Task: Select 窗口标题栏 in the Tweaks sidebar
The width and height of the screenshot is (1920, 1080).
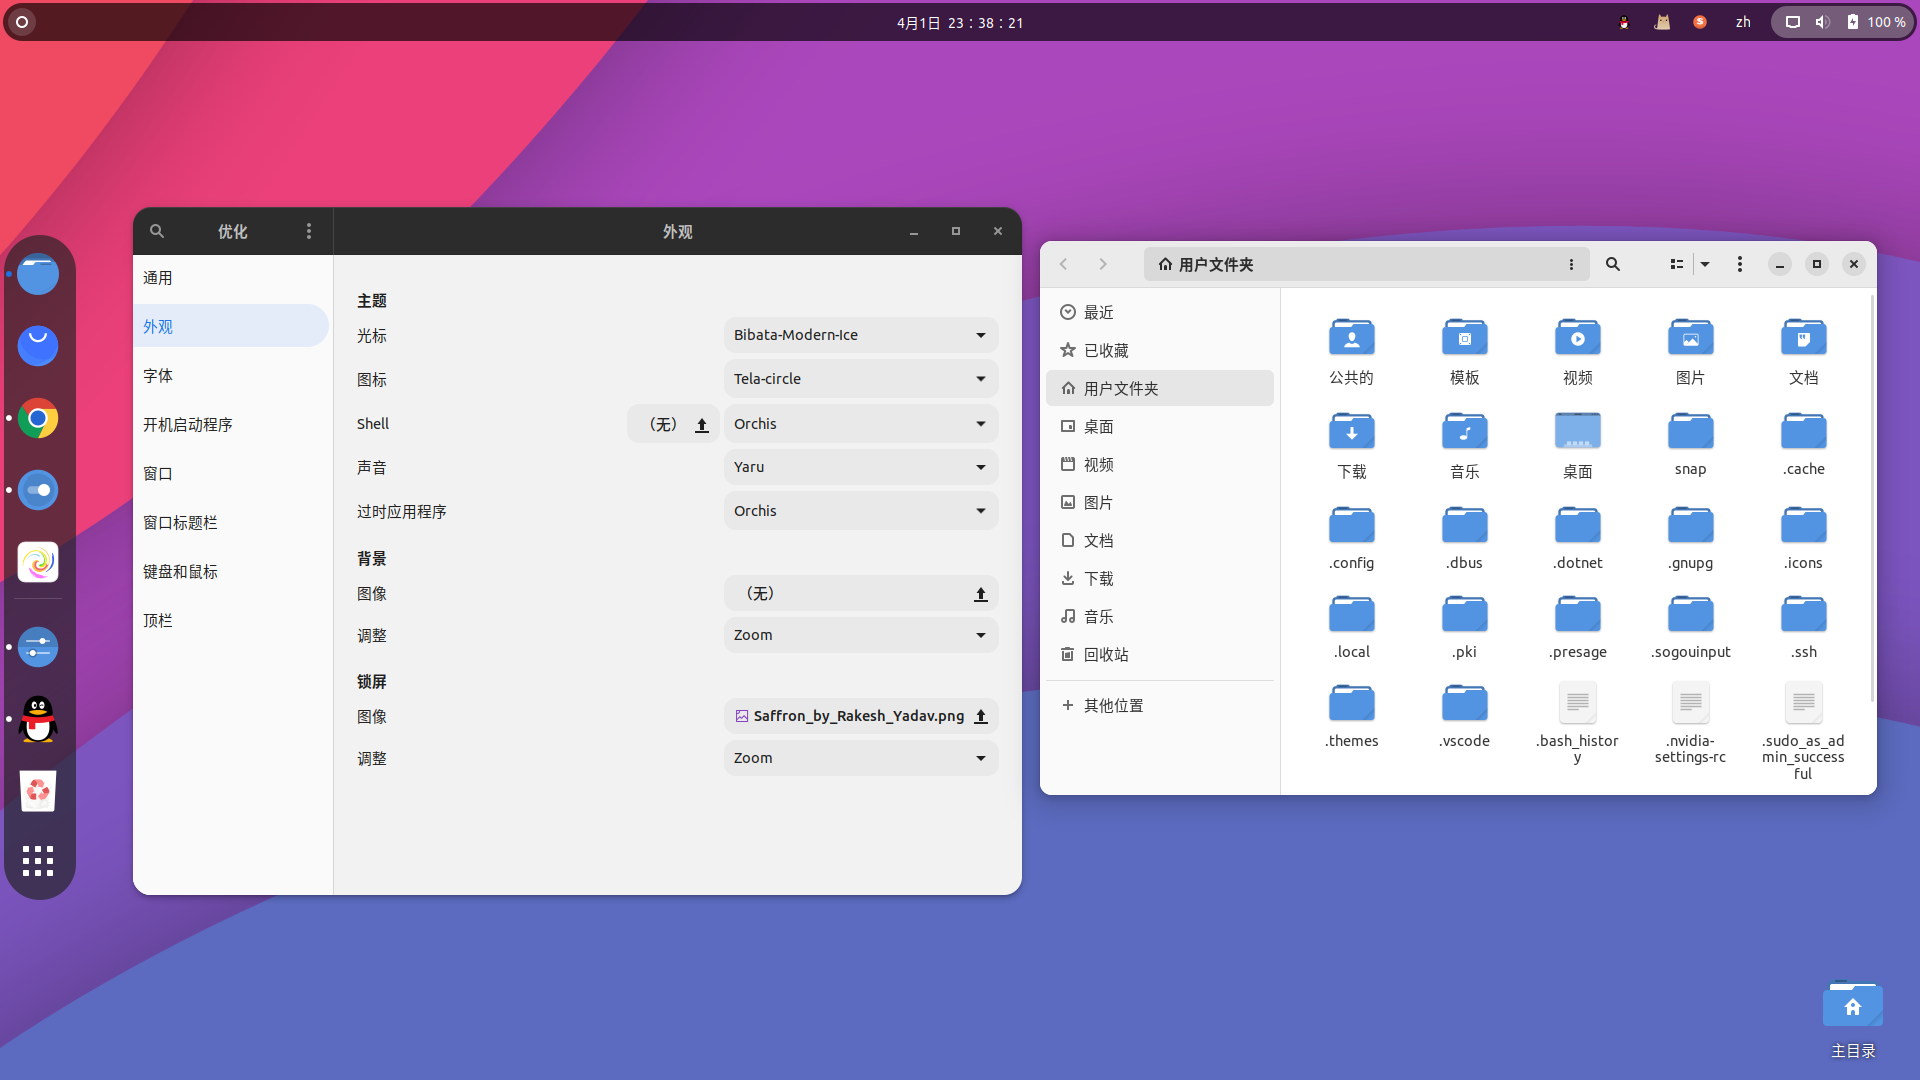Action: [181, 522]
